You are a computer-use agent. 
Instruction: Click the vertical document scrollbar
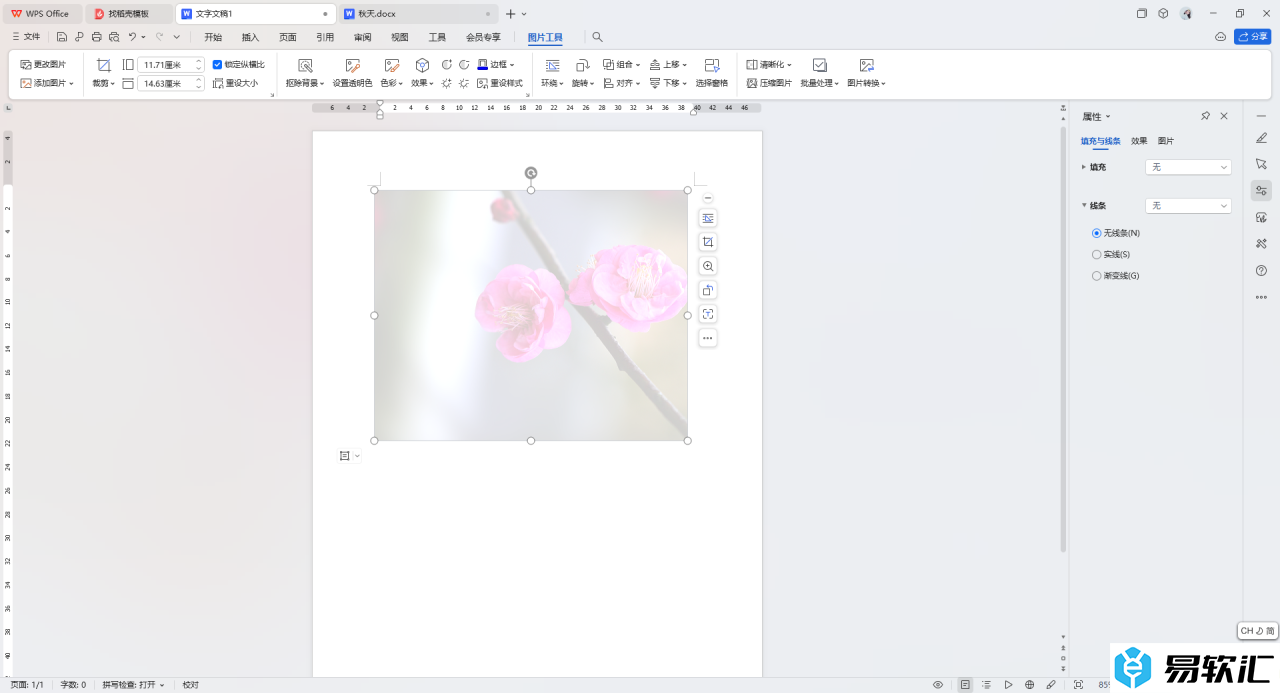pyautogui.click(x=1062, y=338)
